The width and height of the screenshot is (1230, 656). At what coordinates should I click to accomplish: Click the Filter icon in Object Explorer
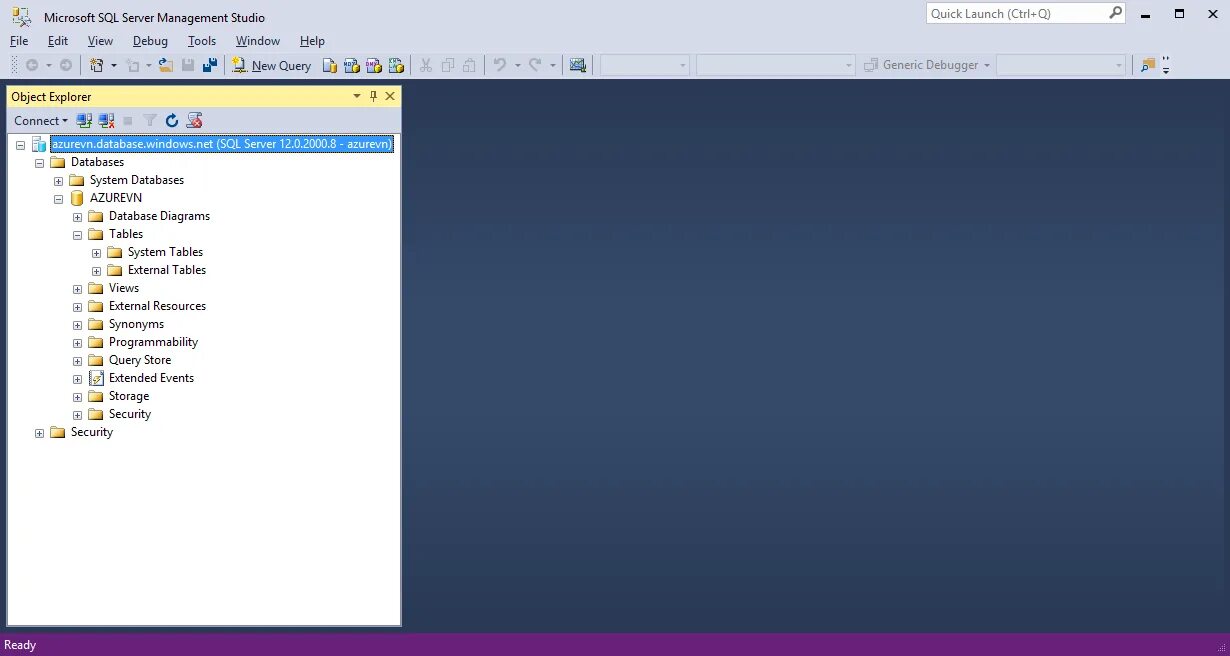click(150, 121)
